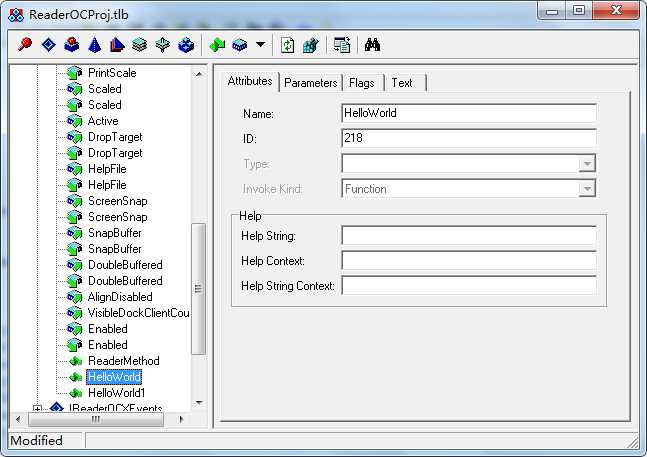Open the Invoke Kind combo box

587,189
